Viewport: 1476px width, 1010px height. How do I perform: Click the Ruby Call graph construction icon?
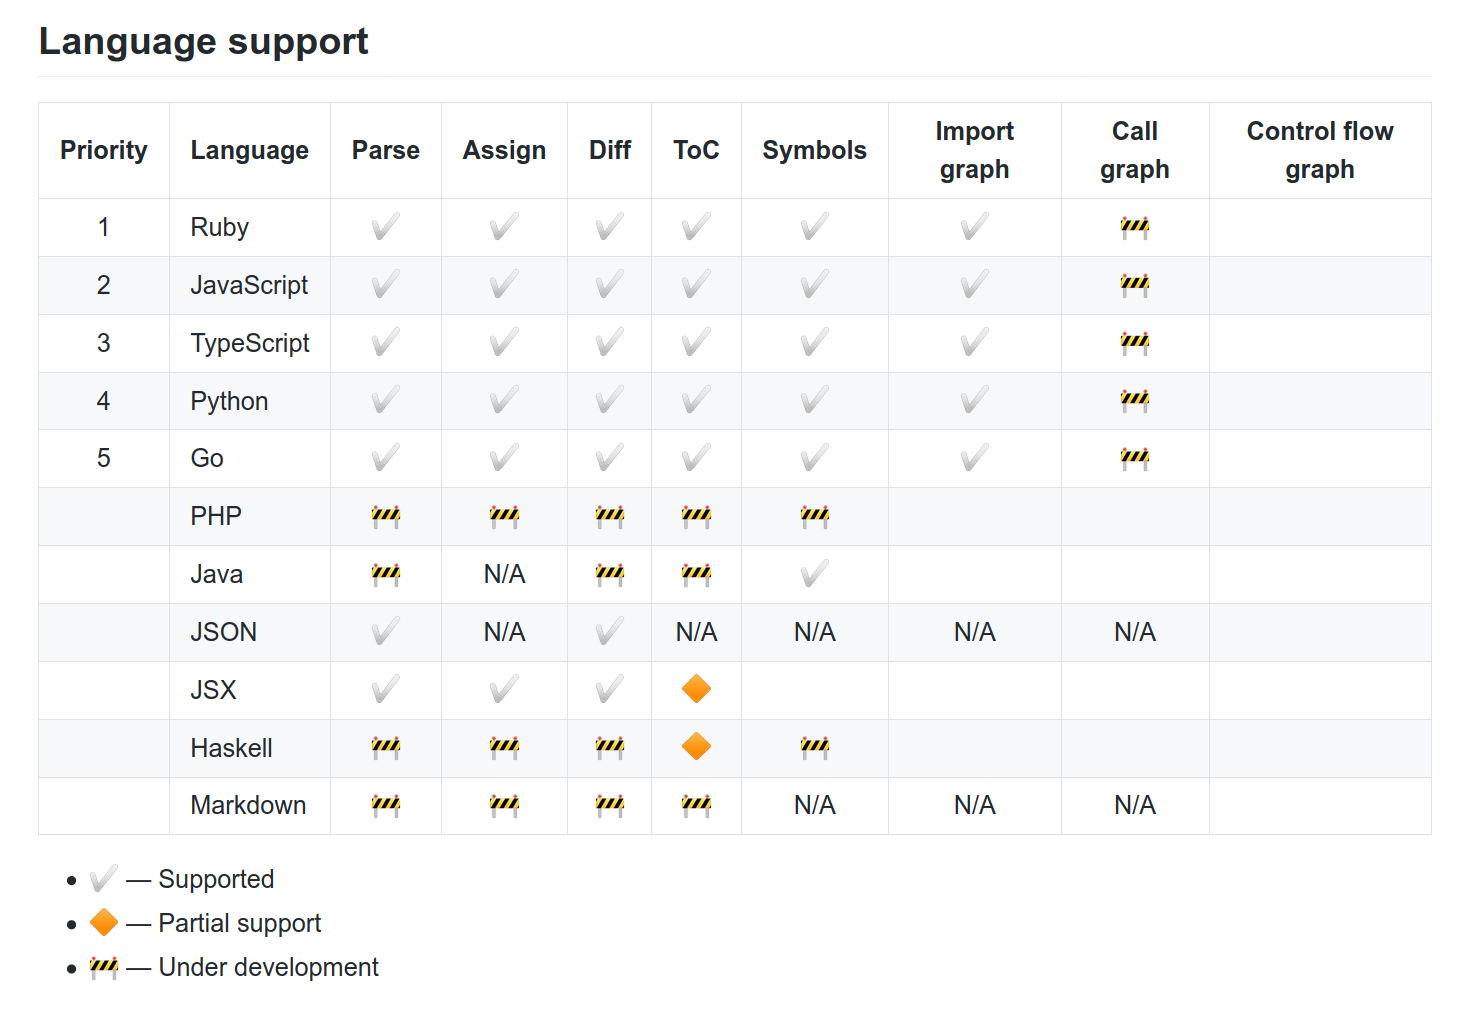coord(1134,227)
